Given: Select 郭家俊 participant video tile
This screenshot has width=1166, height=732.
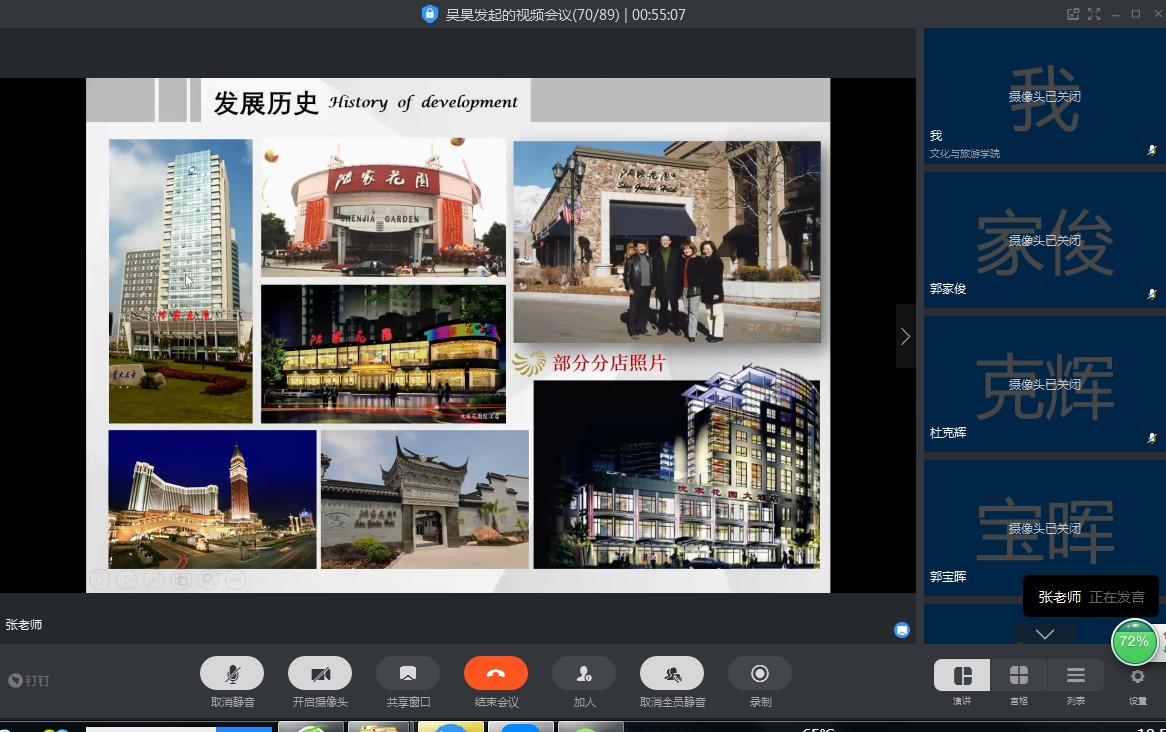Looking at the screenshot, I should click(1044, 240).
